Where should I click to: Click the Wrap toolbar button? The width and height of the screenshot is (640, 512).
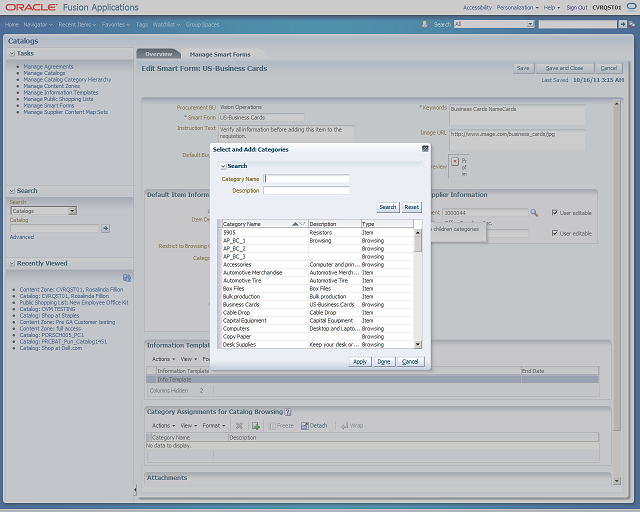point(352,426)
